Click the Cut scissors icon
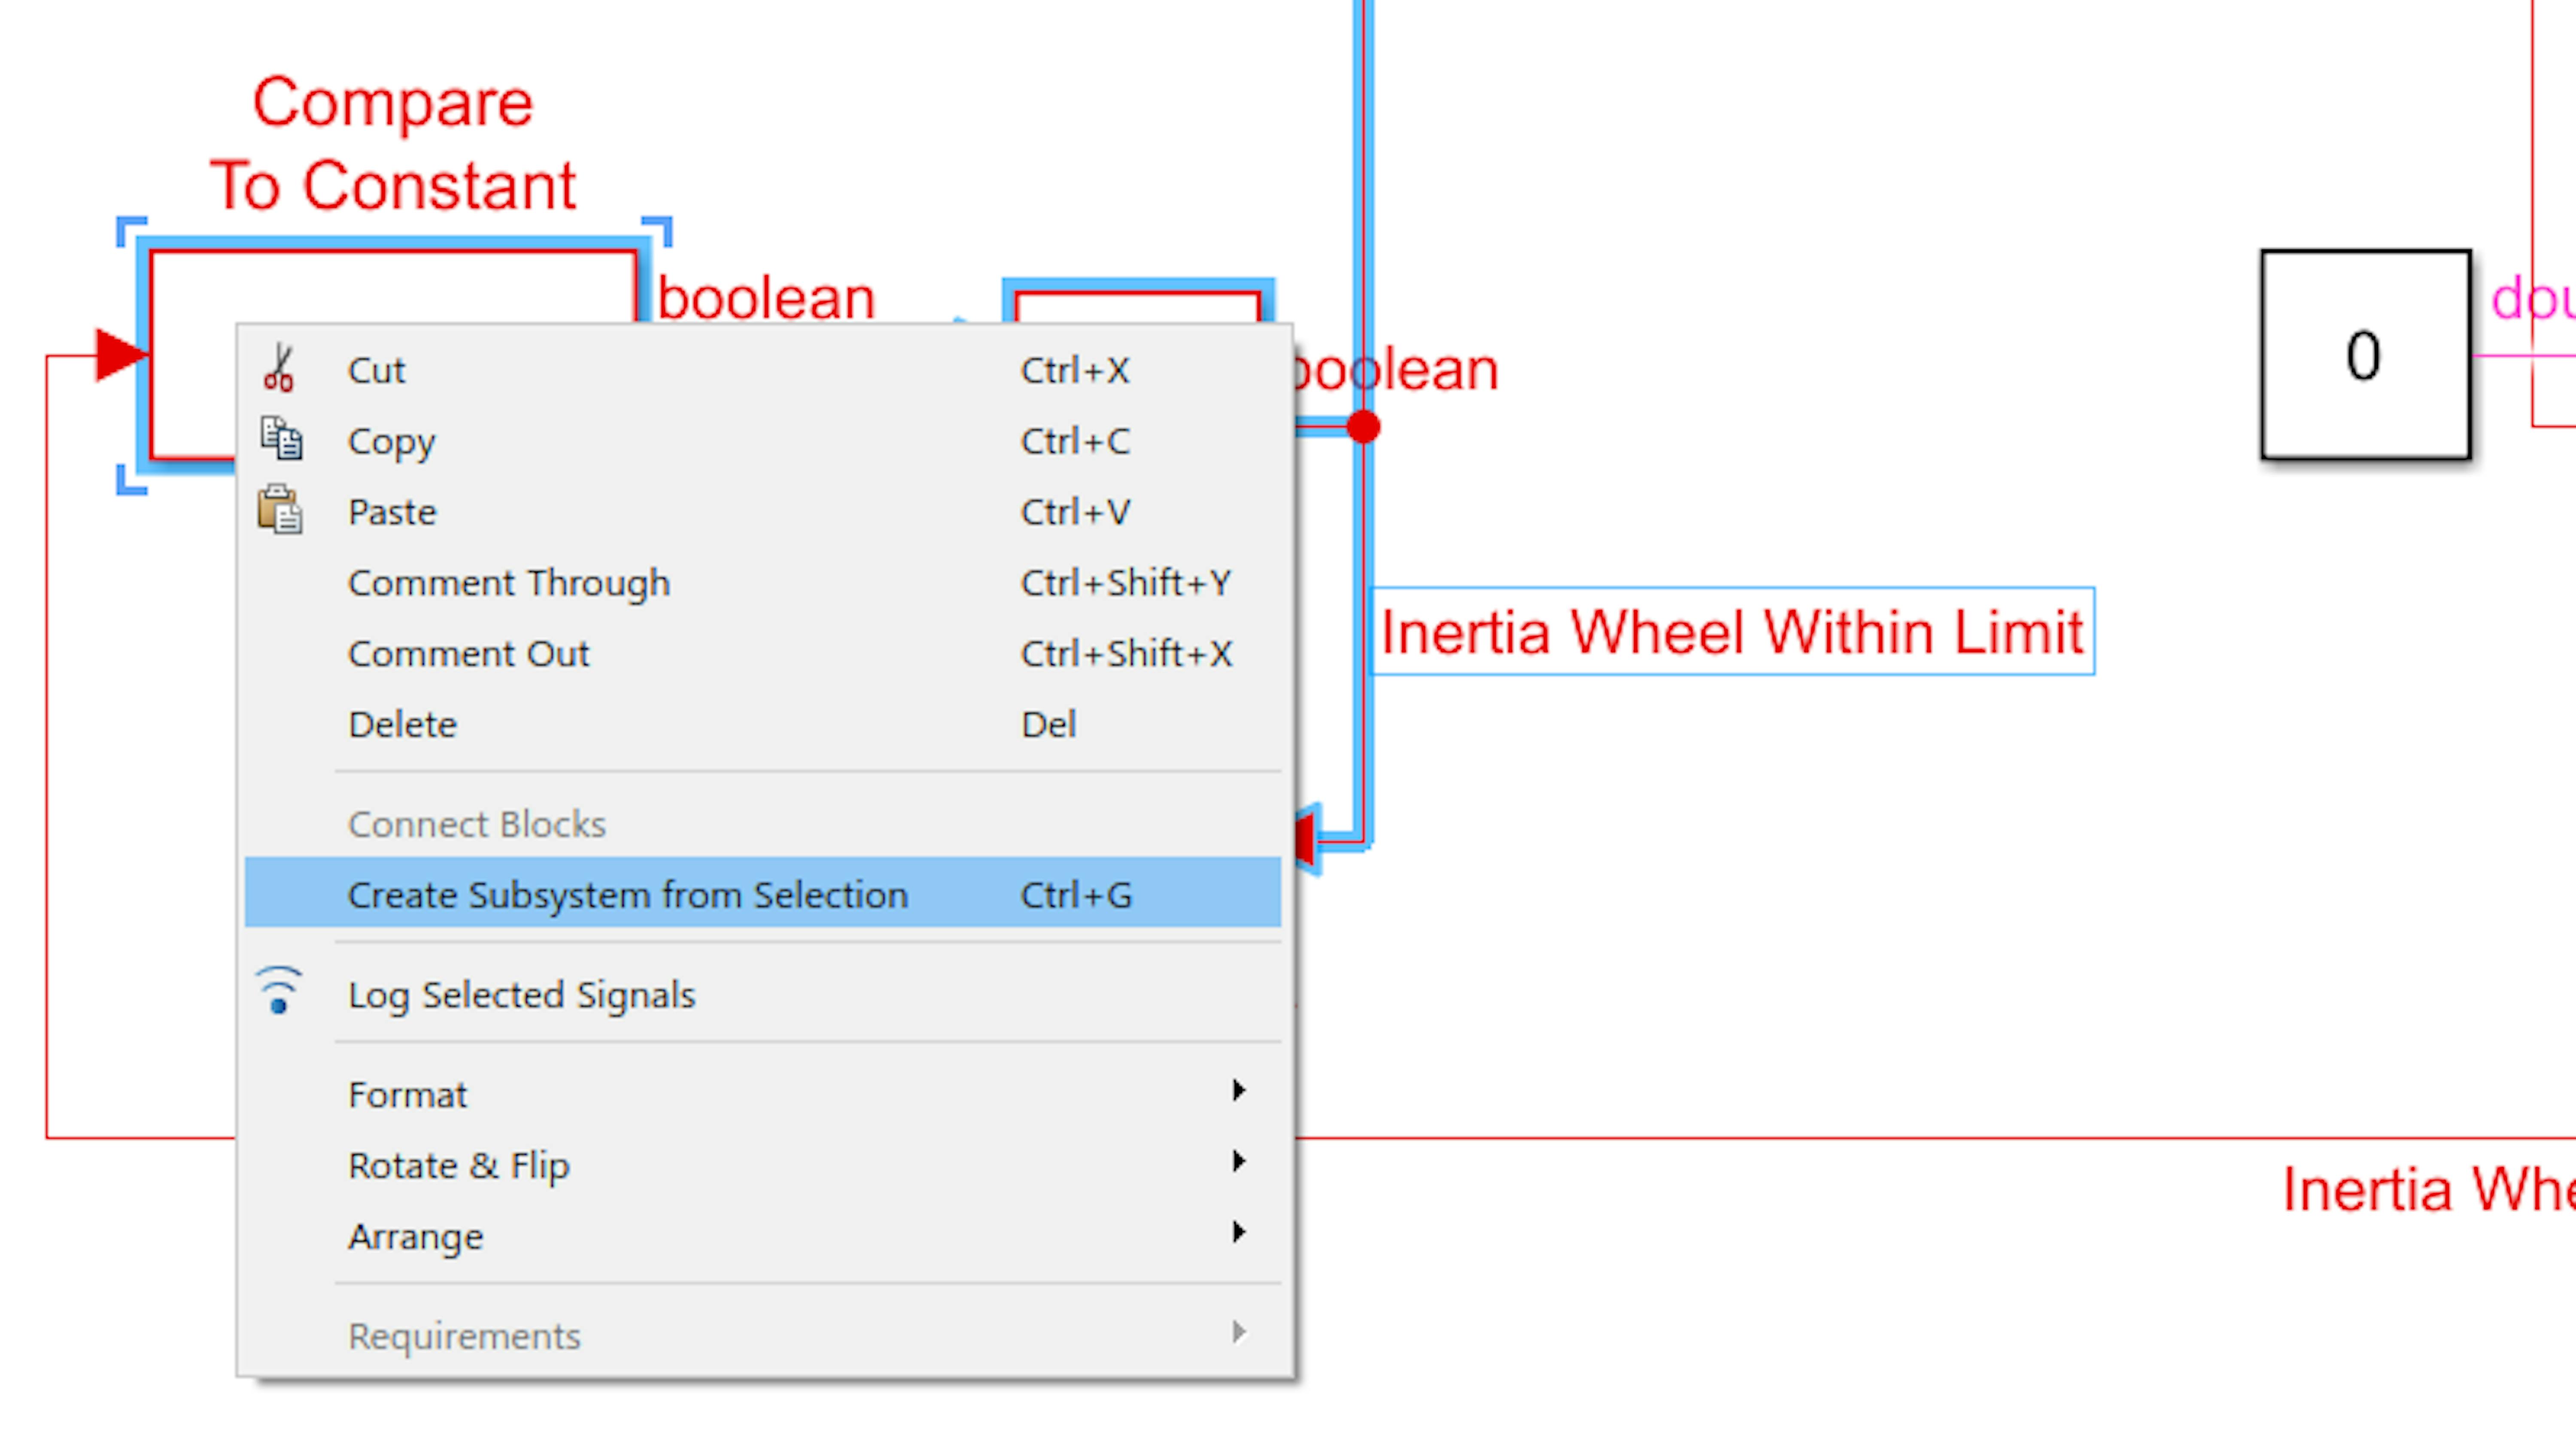This screenshot has height=1449, width=2576. pyautogui.click(x=279, y=368)
